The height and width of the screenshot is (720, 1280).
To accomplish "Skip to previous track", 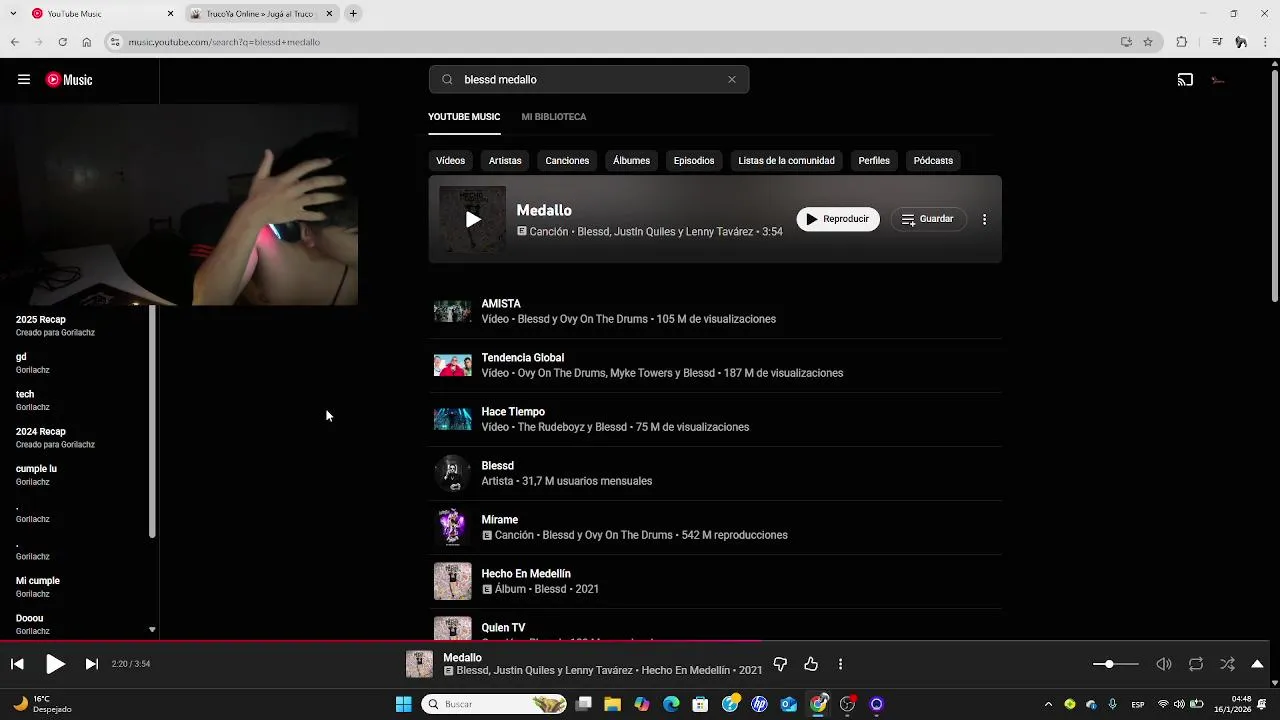I will coord(17,664).
